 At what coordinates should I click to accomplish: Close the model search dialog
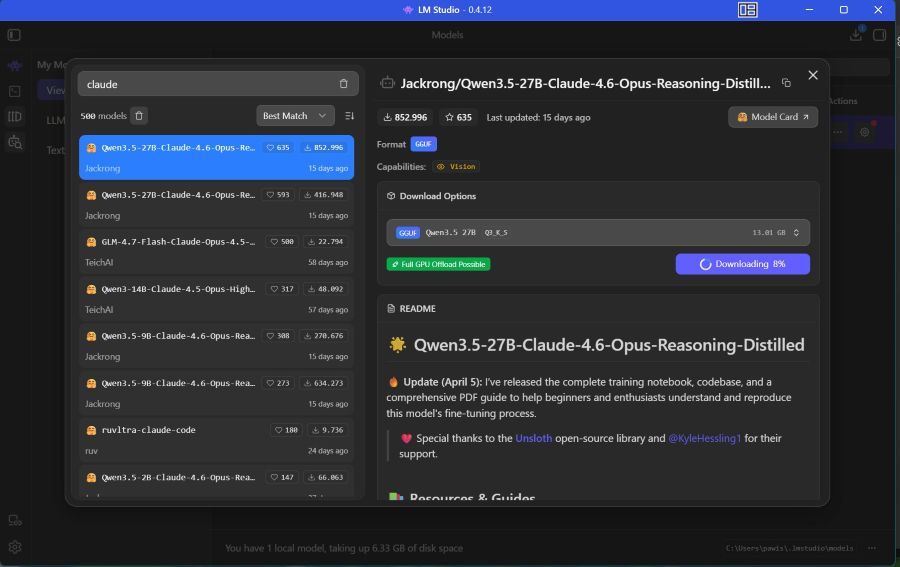point(813,75)
